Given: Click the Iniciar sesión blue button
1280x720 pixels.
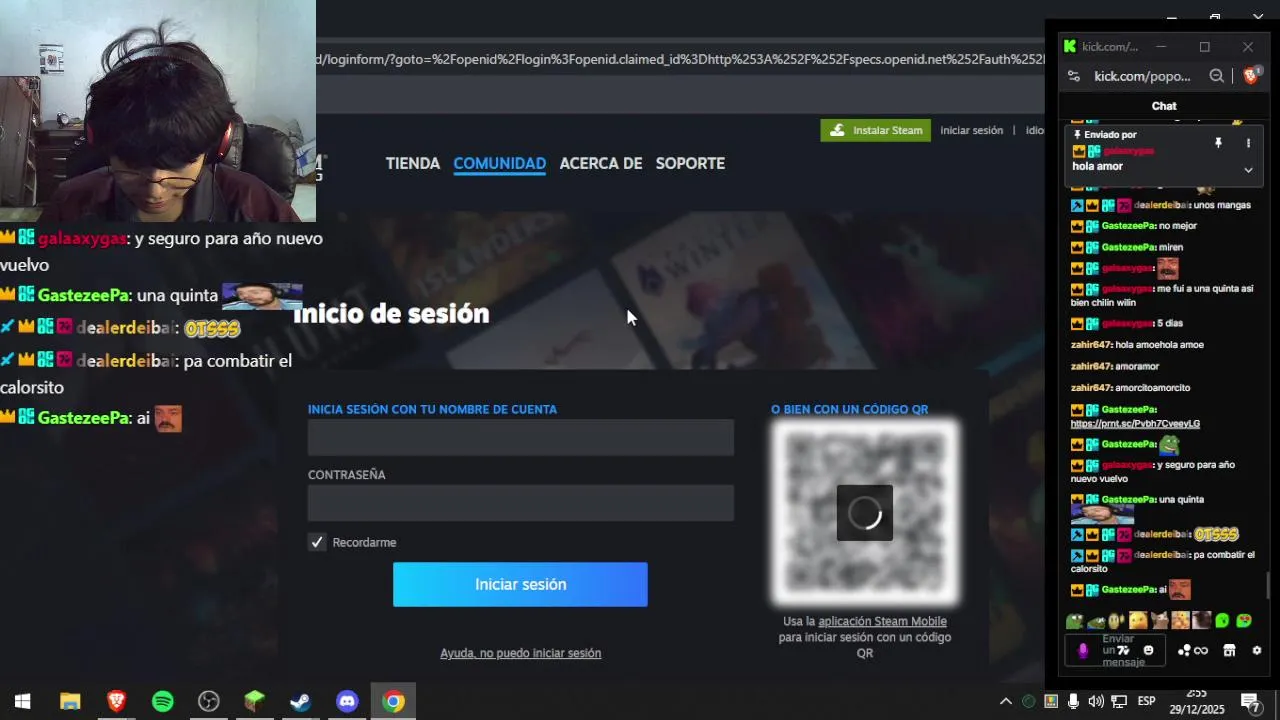Looking at the screenshot, I should pos(520,584).
